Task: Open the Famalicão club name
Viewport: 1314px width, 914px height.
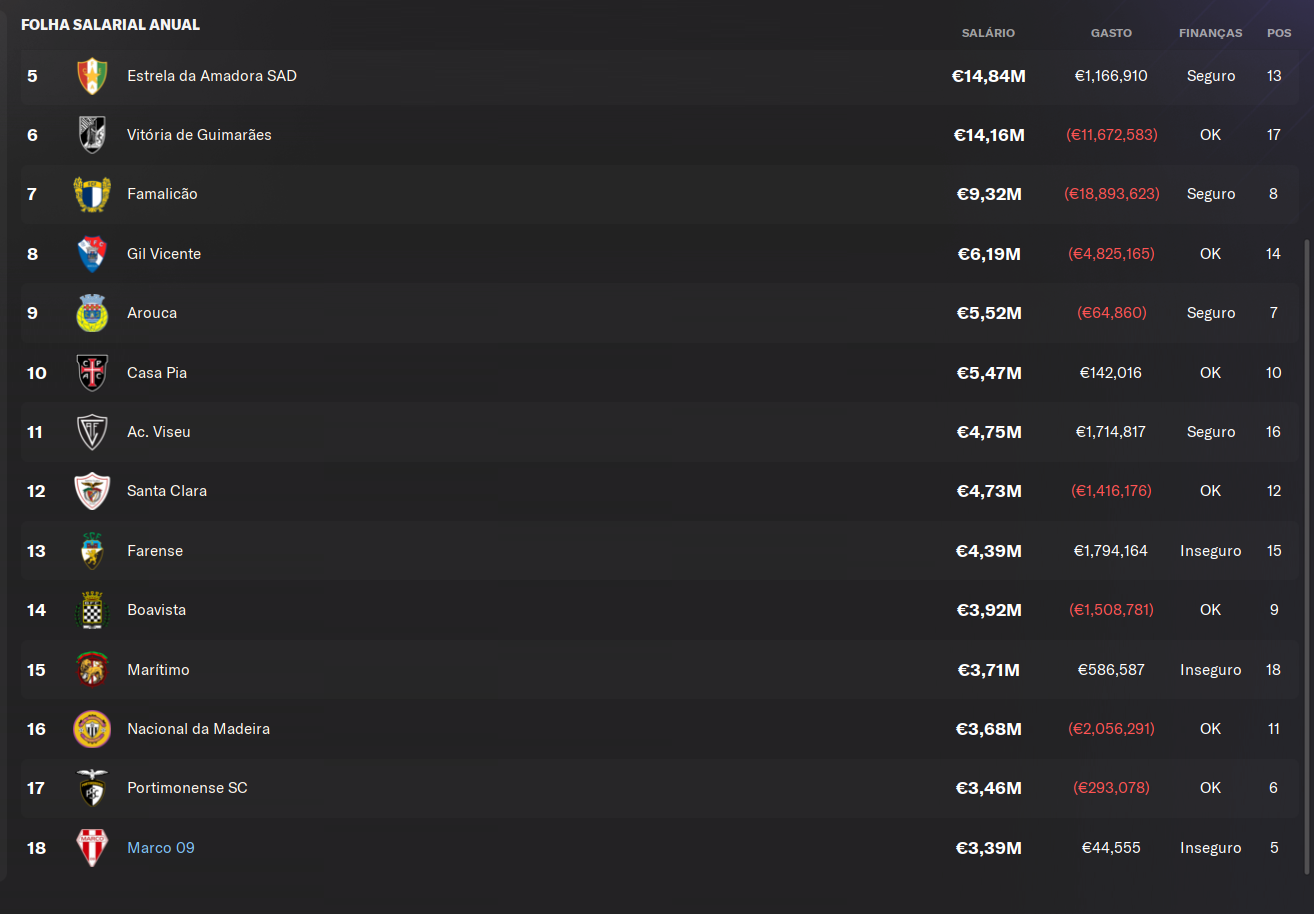Action: coord(162,194)
